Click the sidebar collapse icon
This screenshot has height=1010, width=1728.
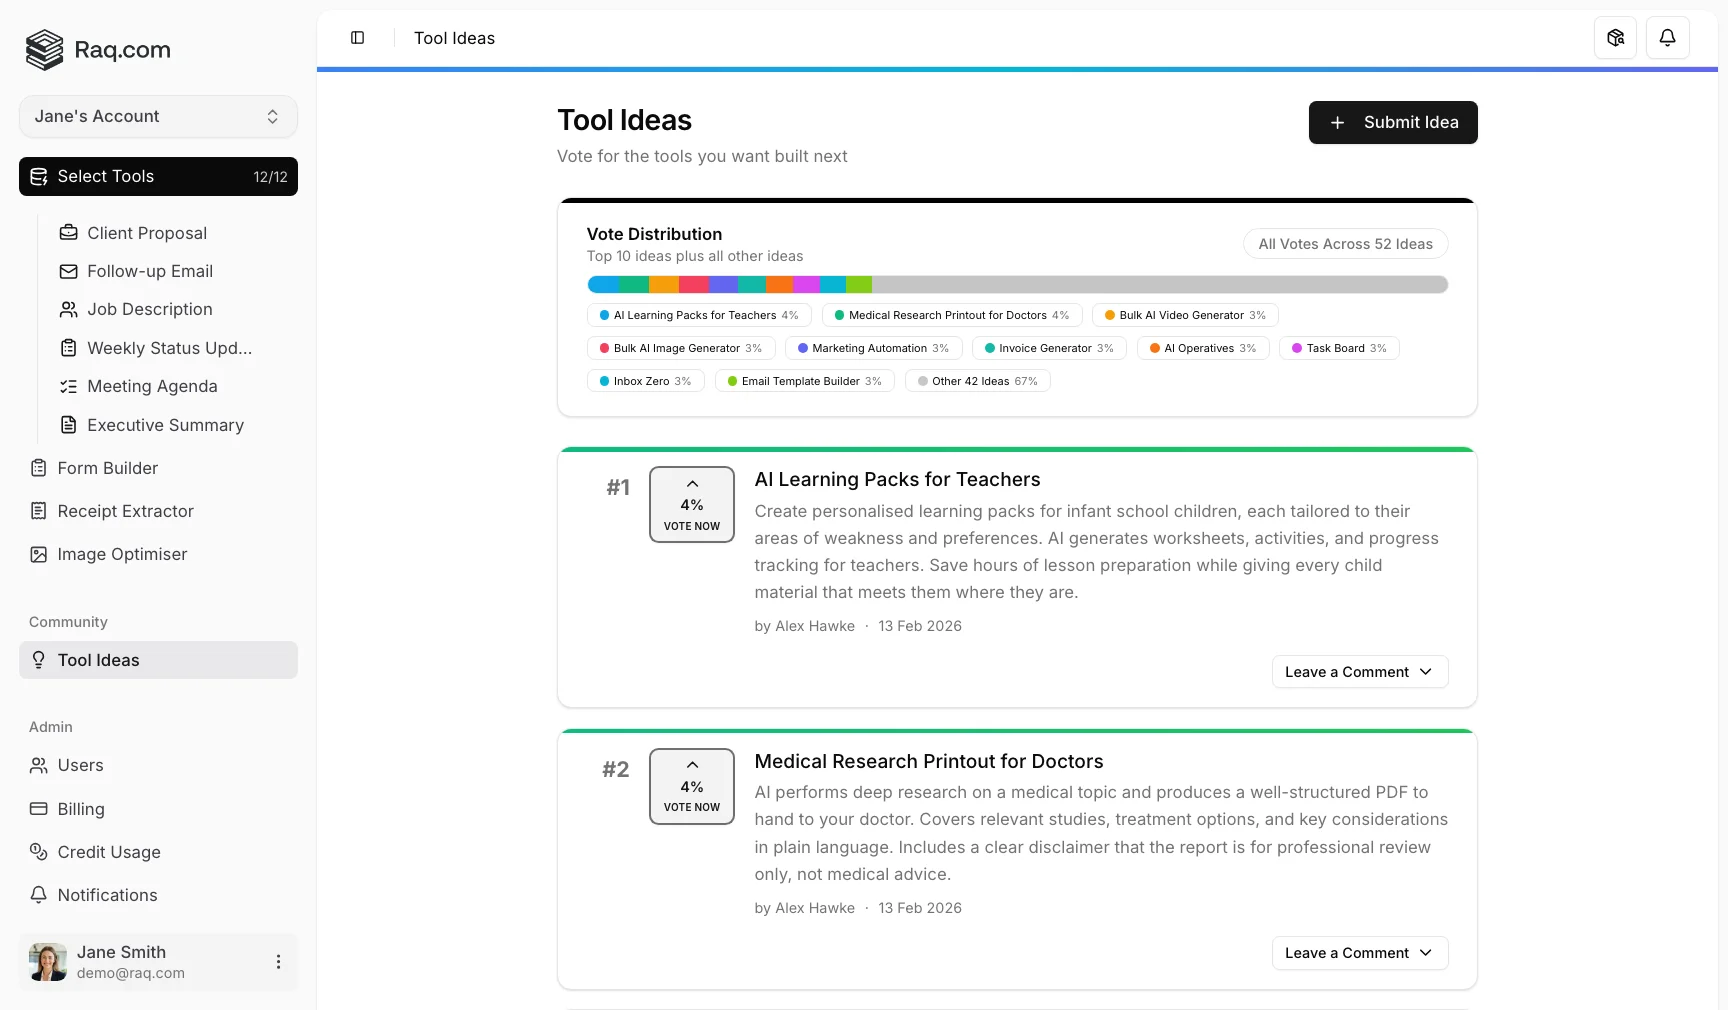pyautogui.click(x=357, y=38)
